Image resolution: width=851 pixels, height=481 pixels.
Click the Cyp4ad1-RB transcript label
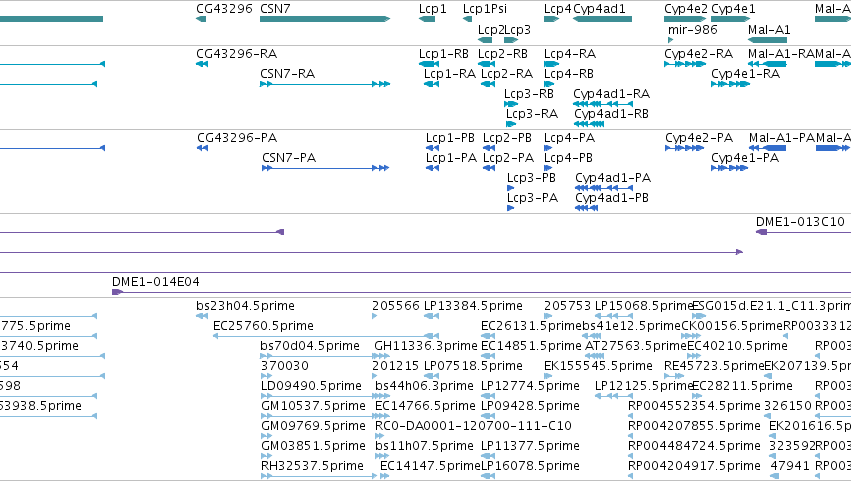[x=612, y=114]
